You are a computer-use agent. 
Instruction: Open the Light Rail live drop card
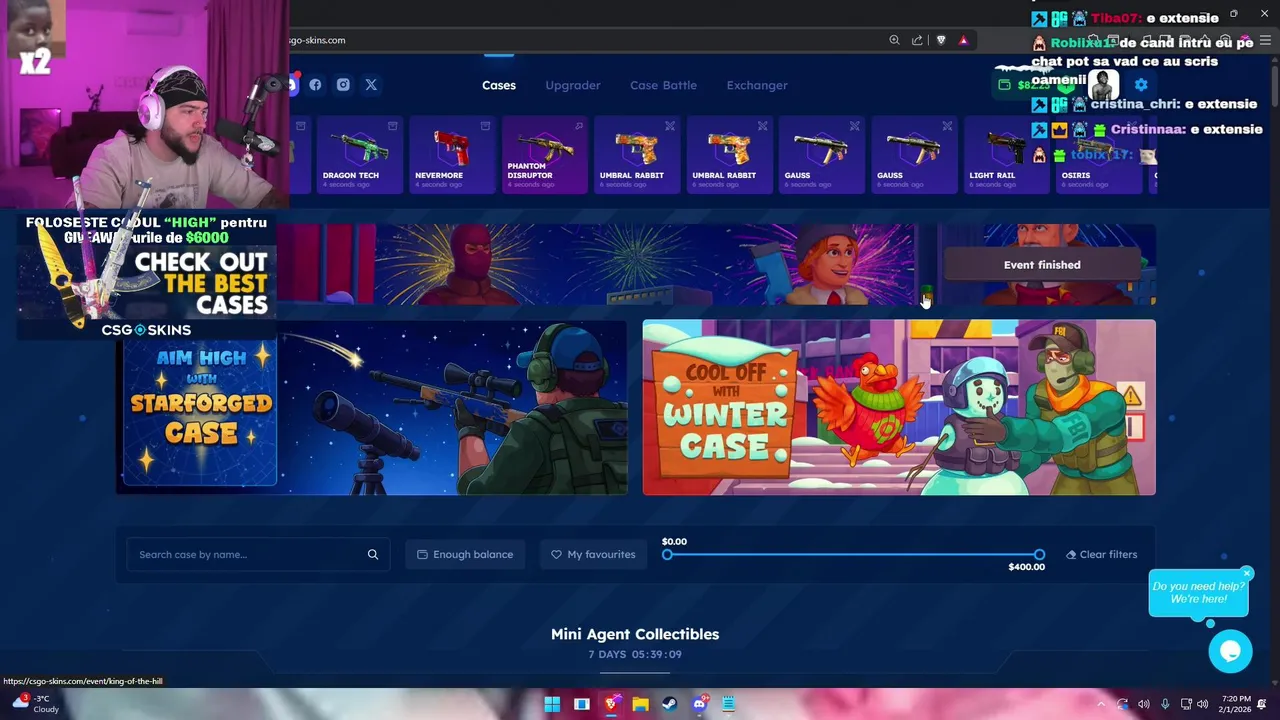tap(1007, 155)
